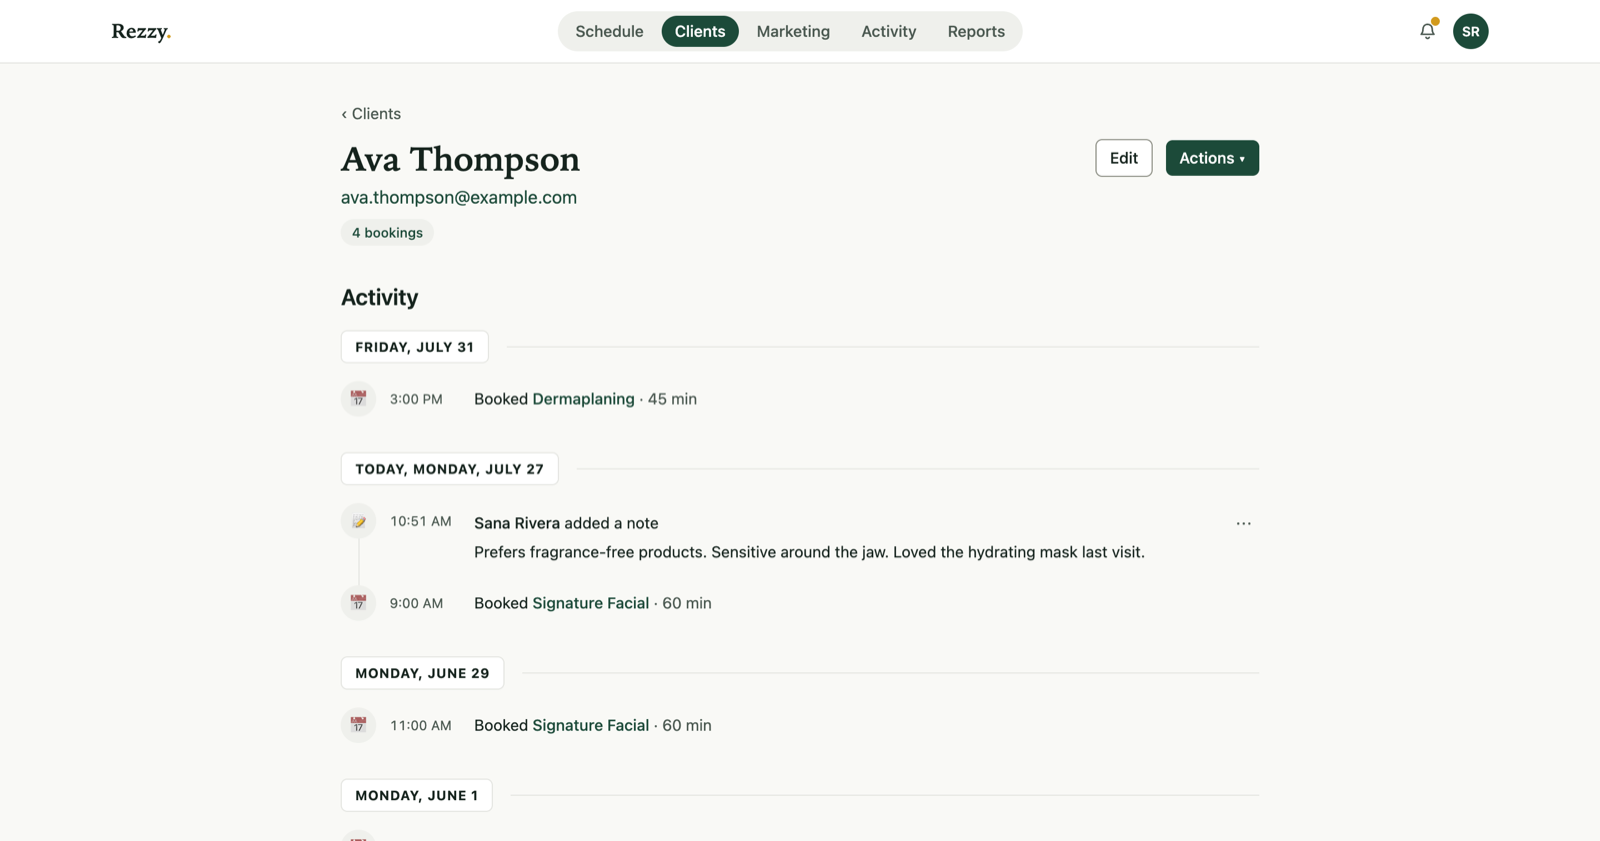Click calendar icon for 11:00 AM booking

tap(358, 725)
